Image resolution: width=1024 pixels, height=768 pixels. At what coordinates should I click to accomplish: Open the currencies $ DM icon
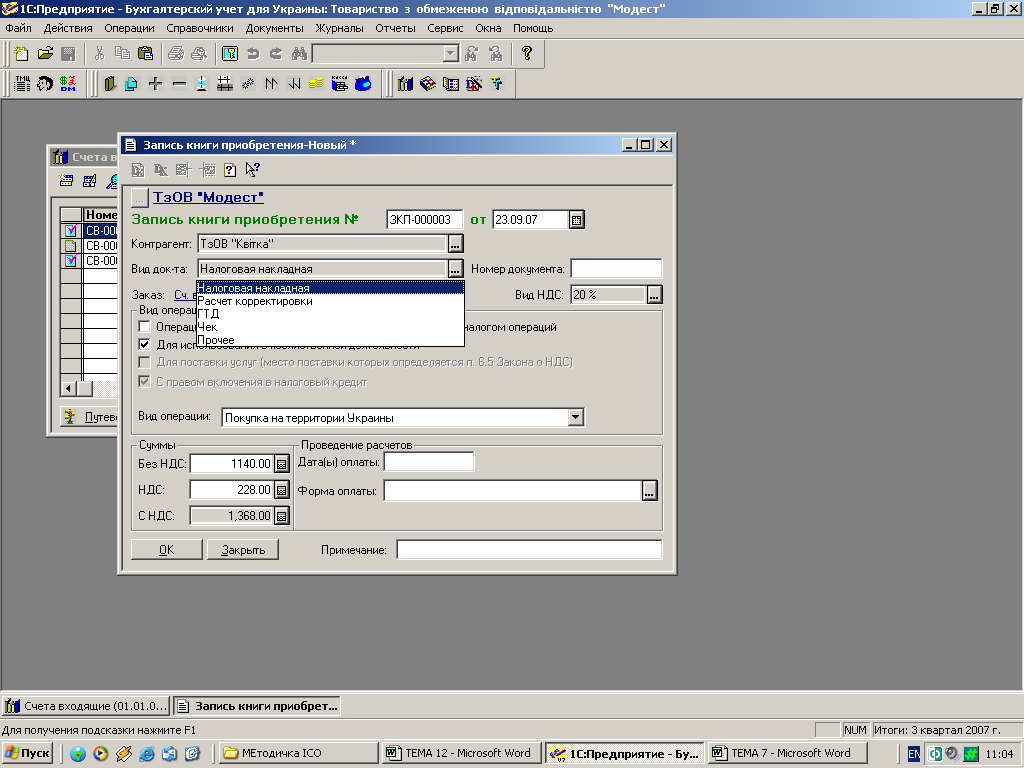pyautogui.click(x=68, y=84)
